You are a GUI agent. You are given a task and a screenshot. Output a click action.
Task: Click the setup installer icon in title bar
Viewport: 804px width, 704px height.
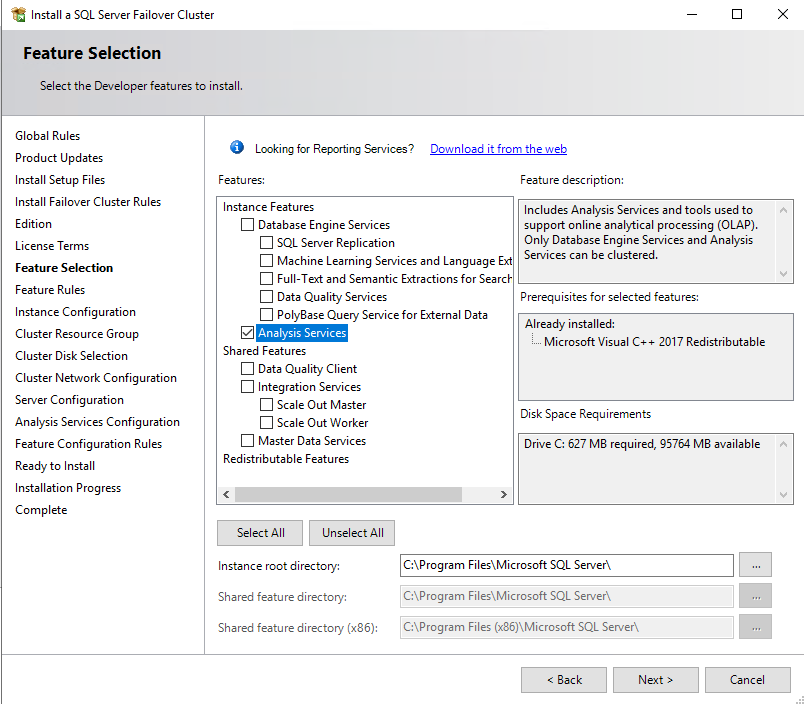click(x=18, y=15)
